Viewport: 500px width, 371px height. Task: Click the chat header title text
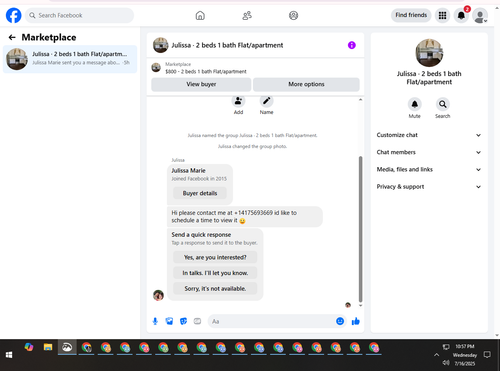[227, 45]
